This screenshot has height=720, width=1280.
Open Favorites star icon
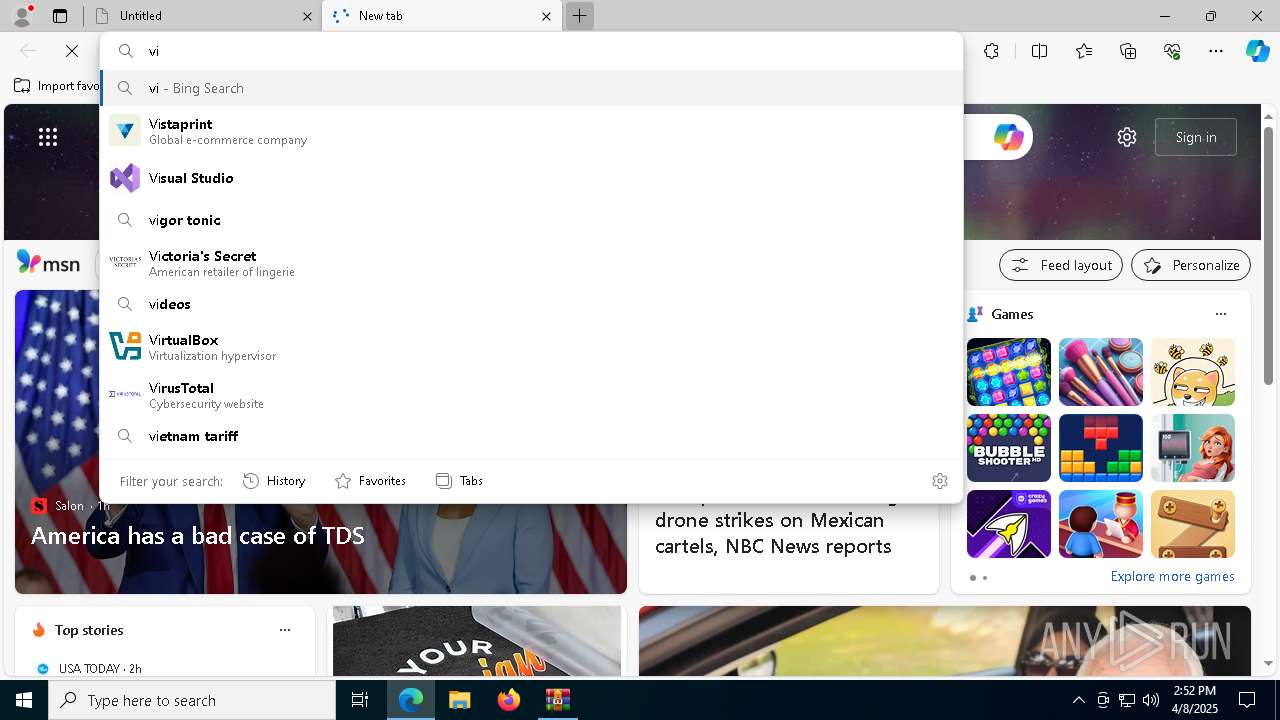1084,51
